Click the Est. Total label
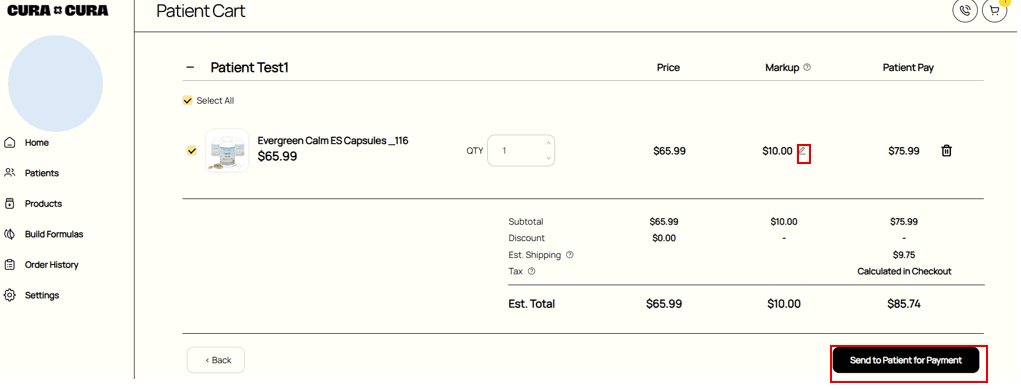The image size is (1021, 389). (532, 304)
